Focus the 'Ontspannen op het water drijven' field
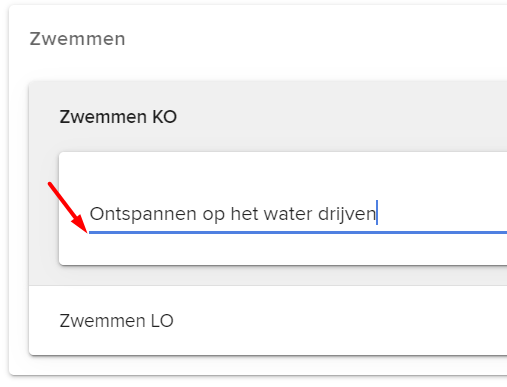The height and width of the screenshot is (387, 507). click(x=298, y=214)
